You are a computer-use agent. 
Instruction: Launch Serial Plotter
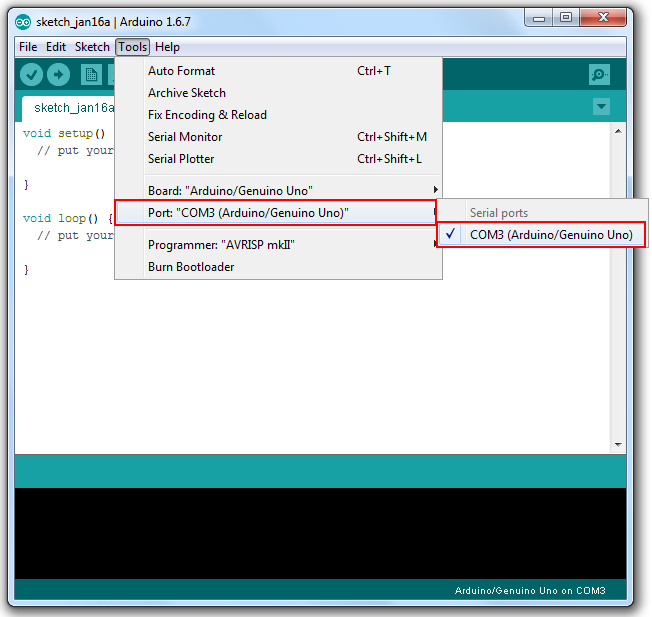(278, 159)
